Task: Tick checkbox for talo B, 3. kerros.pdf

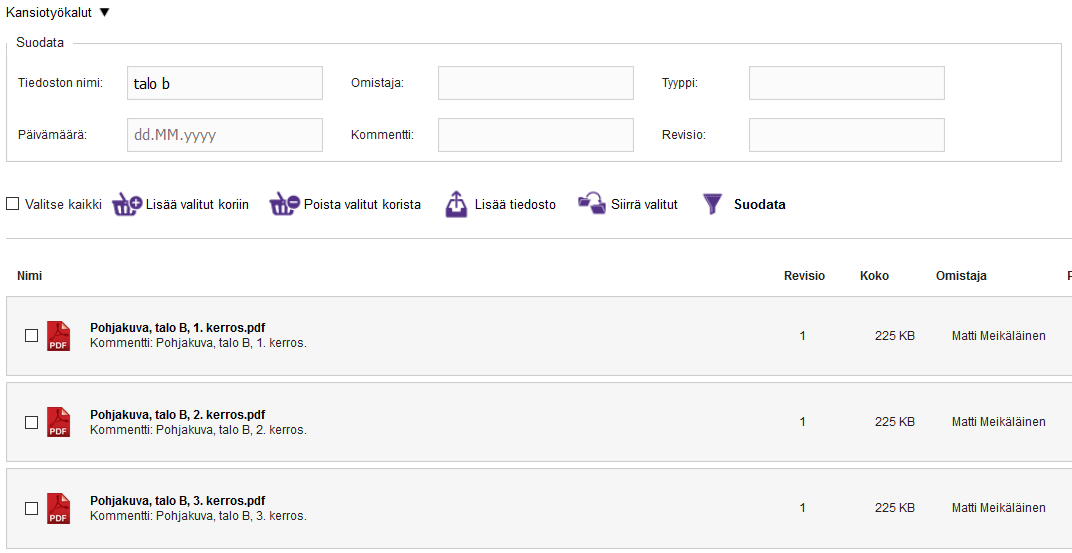Action: [31, 508]
